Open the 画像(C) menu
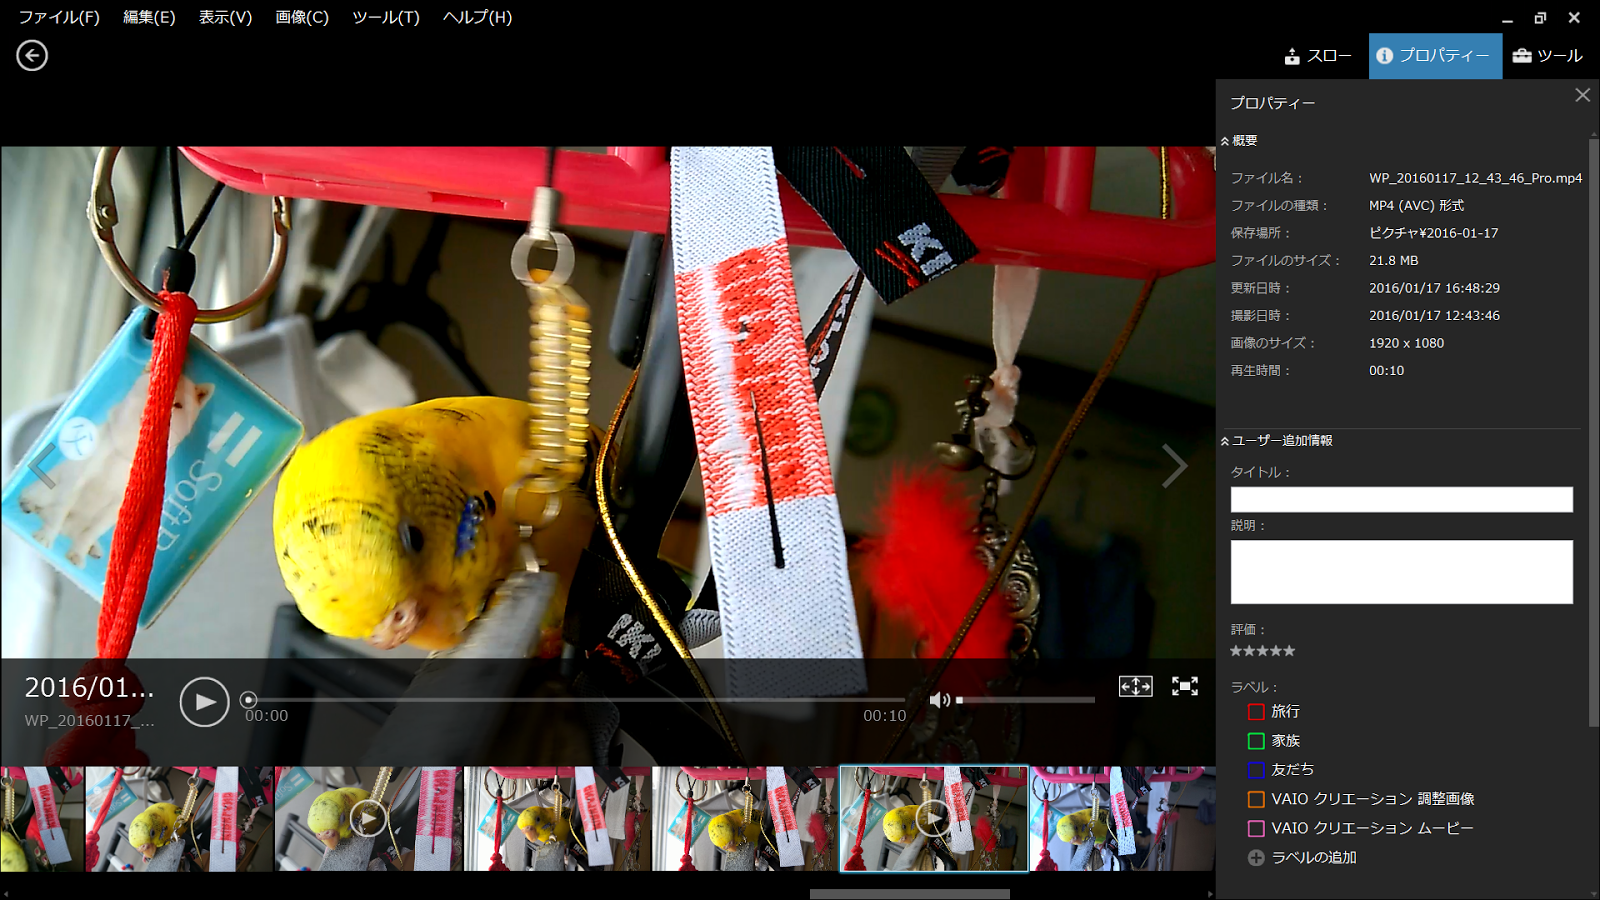Screen dimensions: 1600x900 302,17
